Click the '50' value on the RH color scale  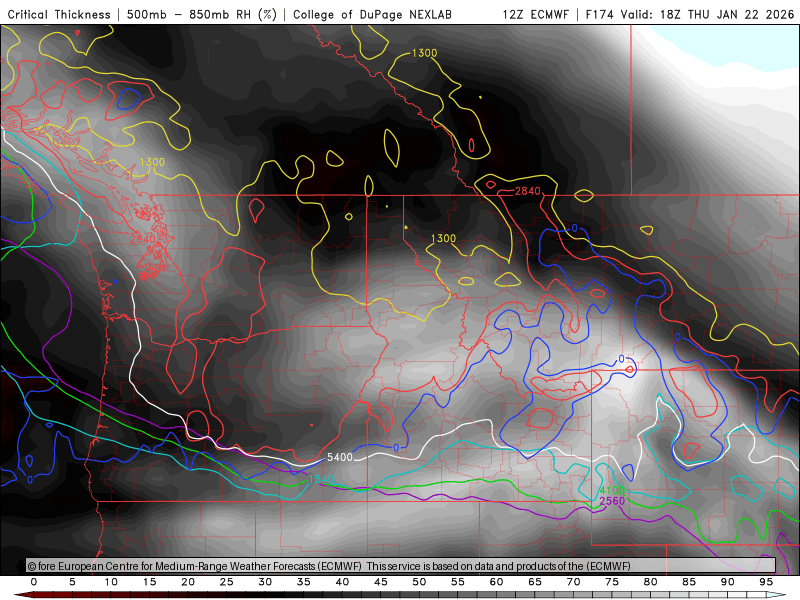(x=419, y=582)
